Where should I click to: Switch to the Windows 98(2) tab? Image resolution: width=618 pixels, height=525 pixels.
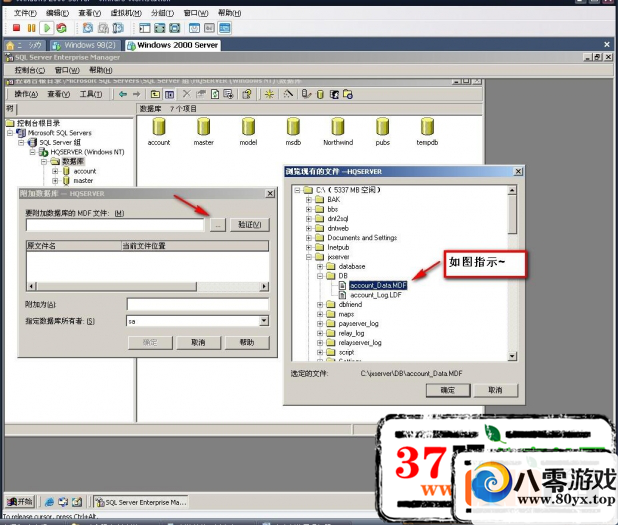[85, 45]
